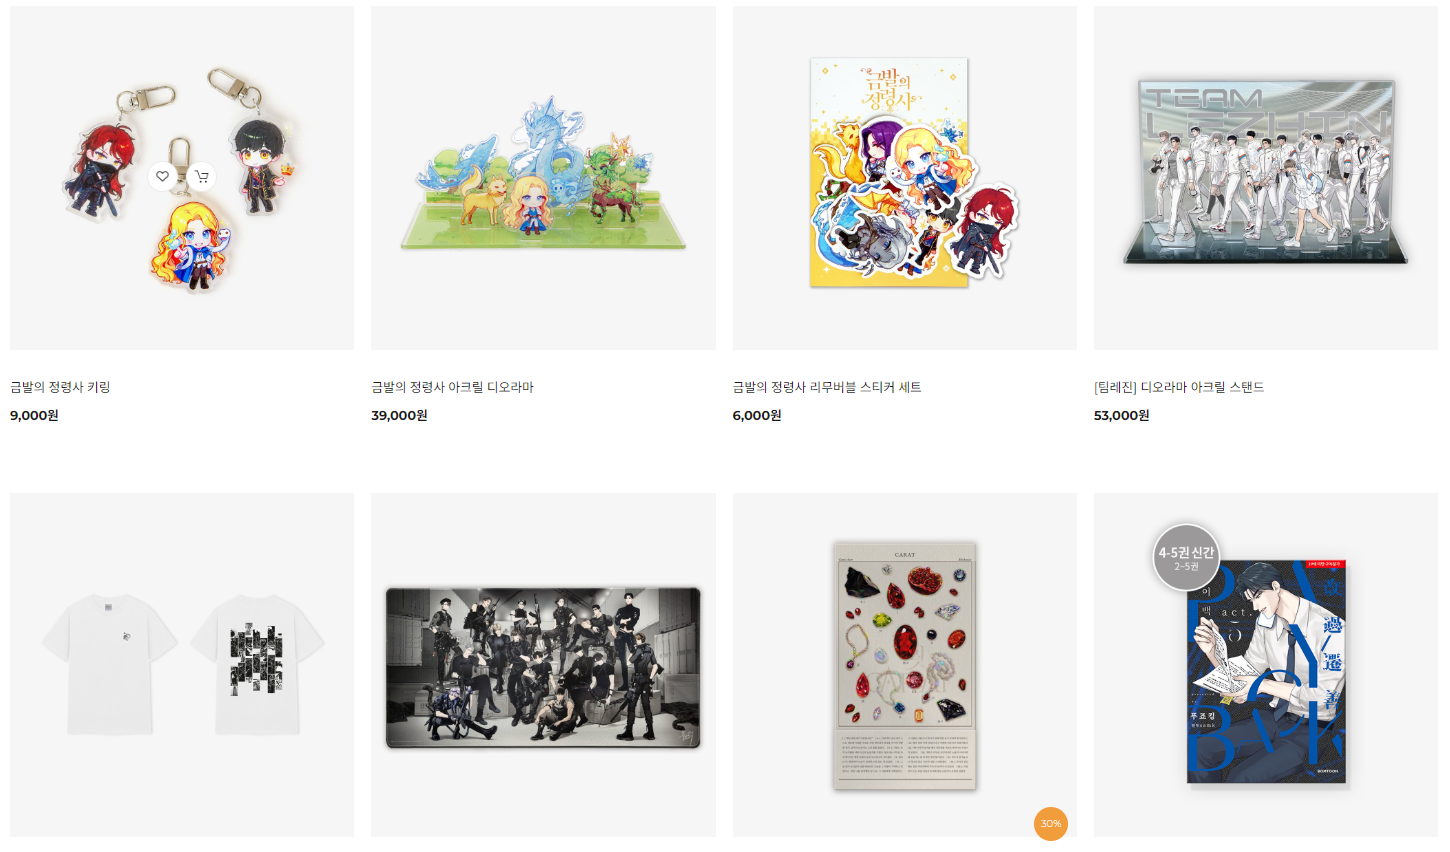Click the heart wishlist icon on keyring

point(162,177)
